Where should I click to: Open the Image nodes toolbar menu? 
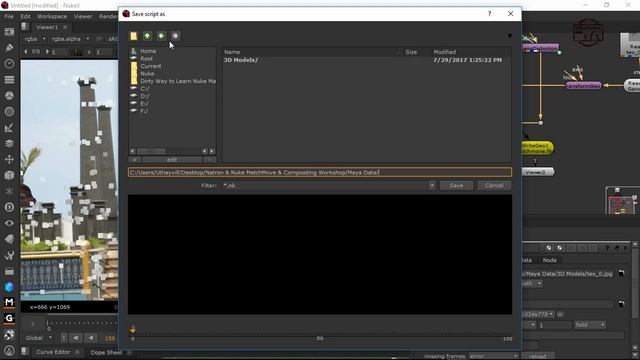[9, 32]
